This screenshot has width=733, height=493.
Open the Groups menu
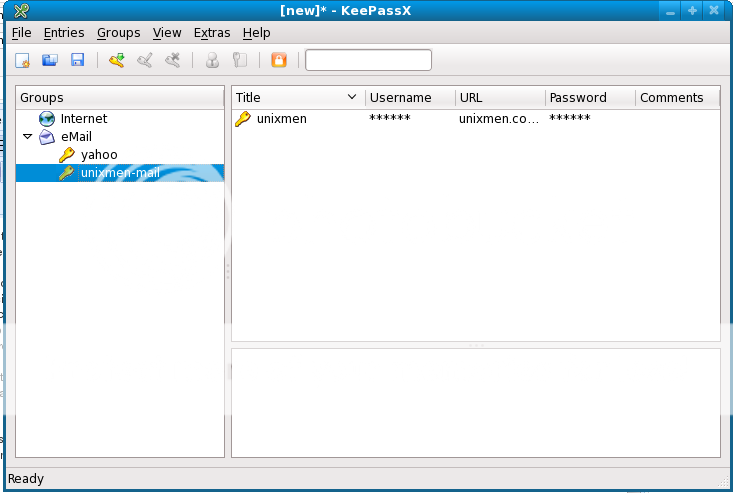(x=119, y=33)
